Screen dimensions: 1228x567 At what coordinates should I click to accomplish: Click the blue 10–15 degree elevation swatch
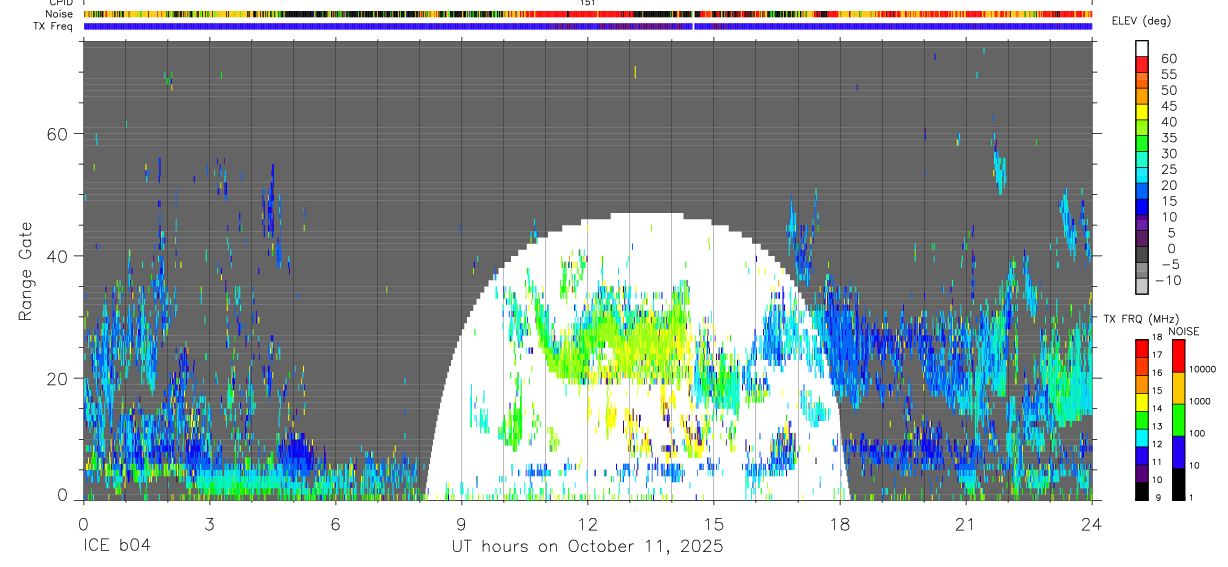pos(1142,207)
